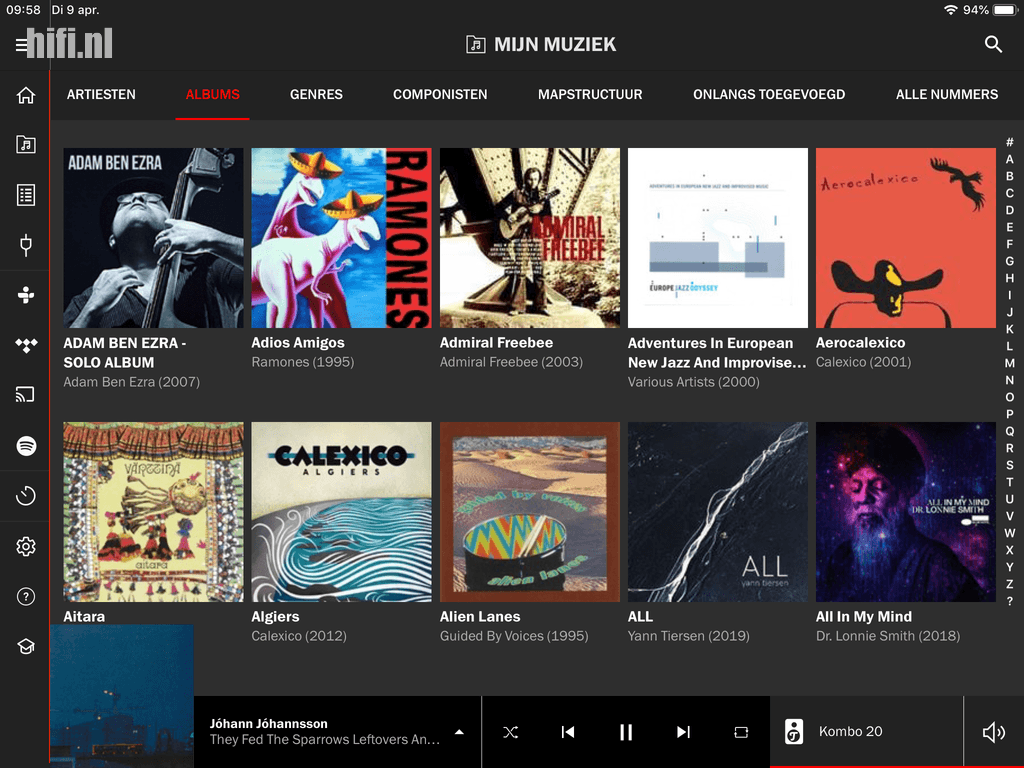Open the All In My Mind cover
The image size is (1024, 768).
point(906,512)
